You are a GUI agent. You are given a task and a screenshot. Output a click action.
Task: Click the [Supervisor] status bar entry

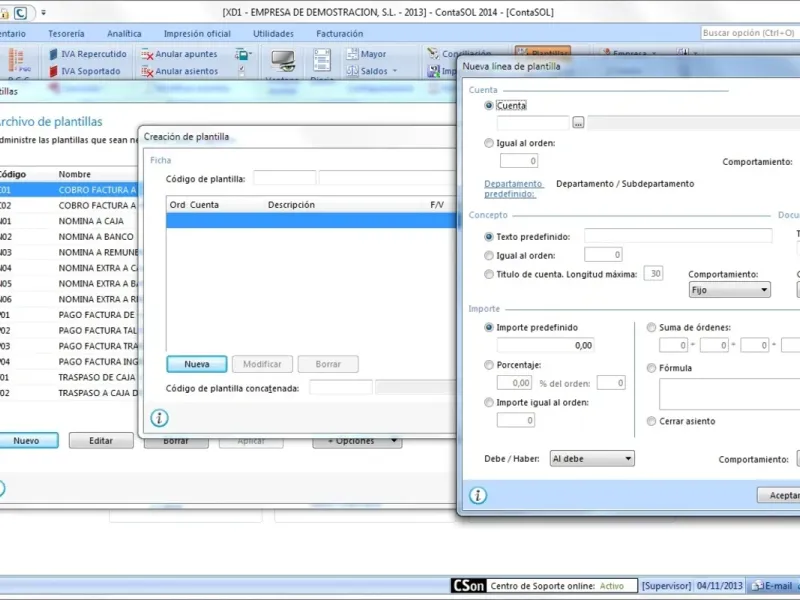pyautogui.click(x=666, y=586)
